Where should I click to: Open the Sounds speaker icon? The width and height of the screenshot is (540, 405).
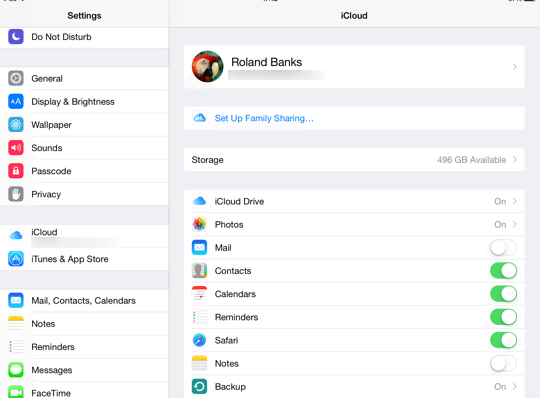pyautogui.click(x=16, y=148)
